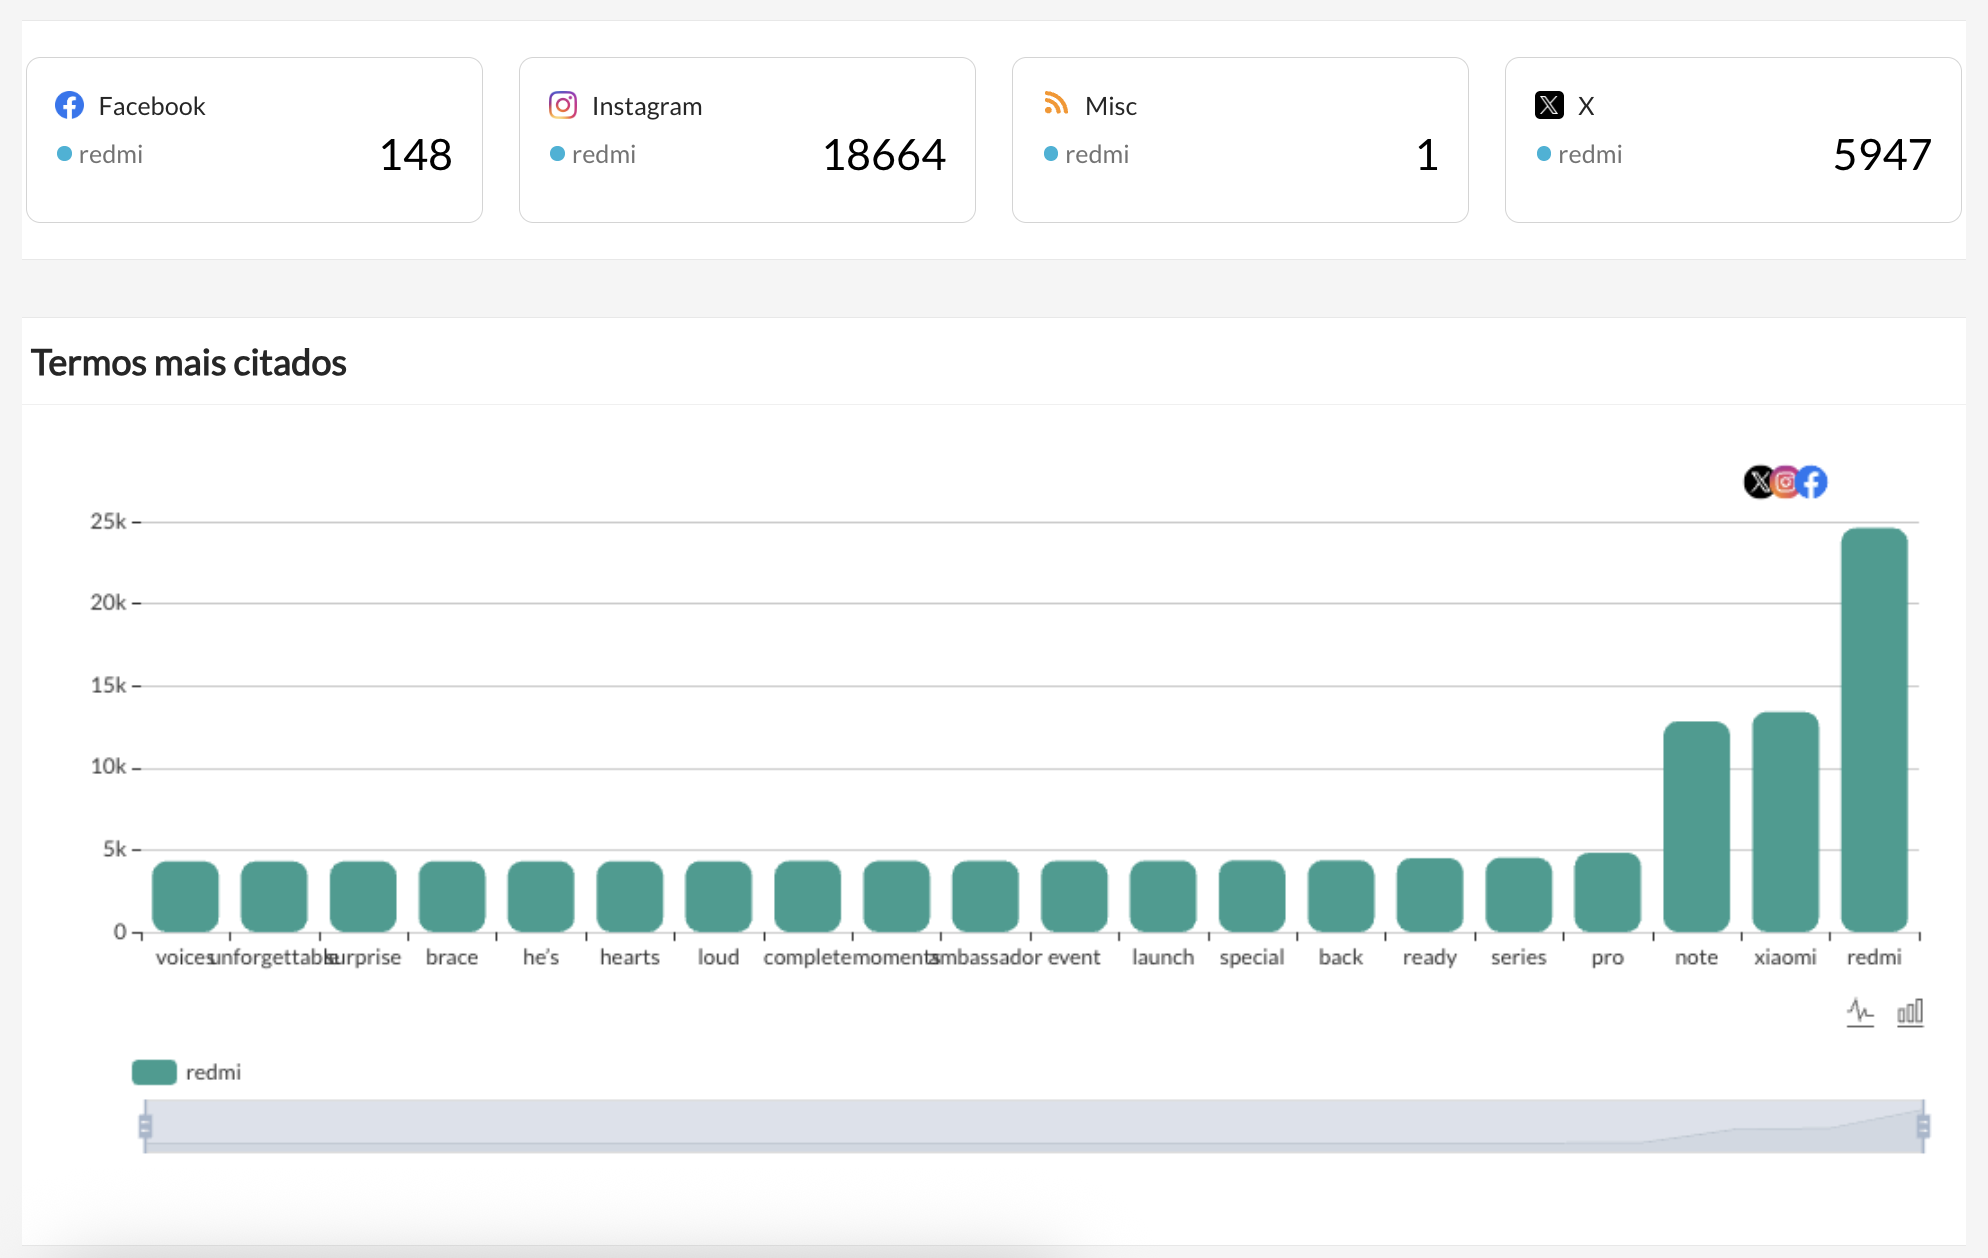The image size is (1988, 1258).
Task: Click the redmi label in the Facebook card
Action: pyautogui.click(x=110, y=154)
